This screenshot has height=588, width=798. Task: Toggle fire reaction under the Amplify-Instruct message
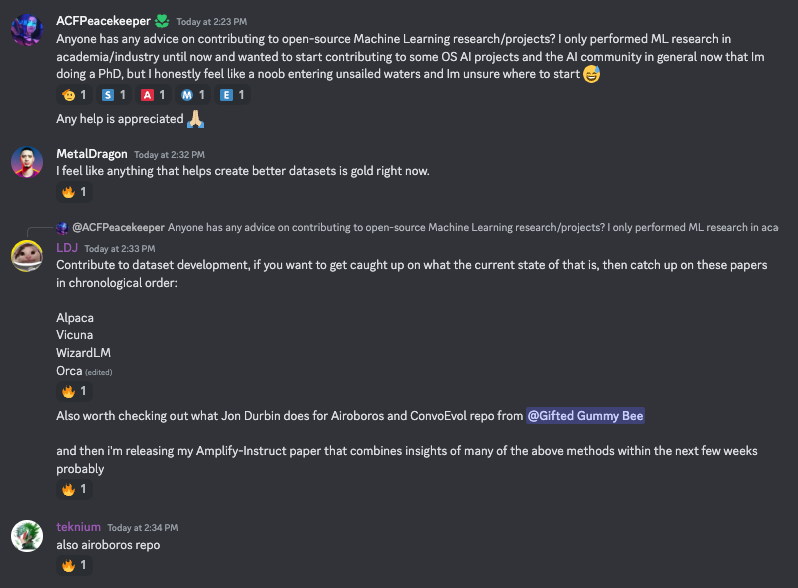[74, 489]
